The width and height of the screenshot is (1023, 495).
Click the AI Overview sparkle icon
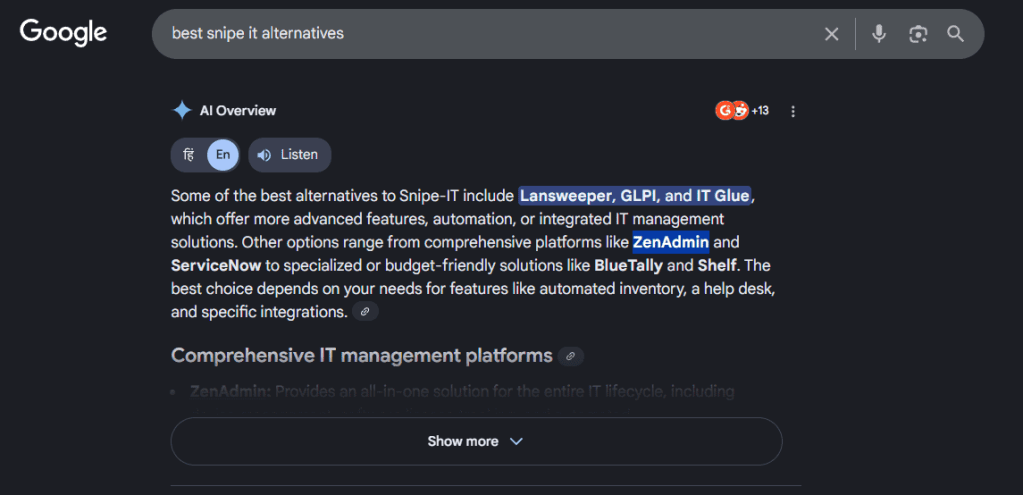click(x=182, y=111)
